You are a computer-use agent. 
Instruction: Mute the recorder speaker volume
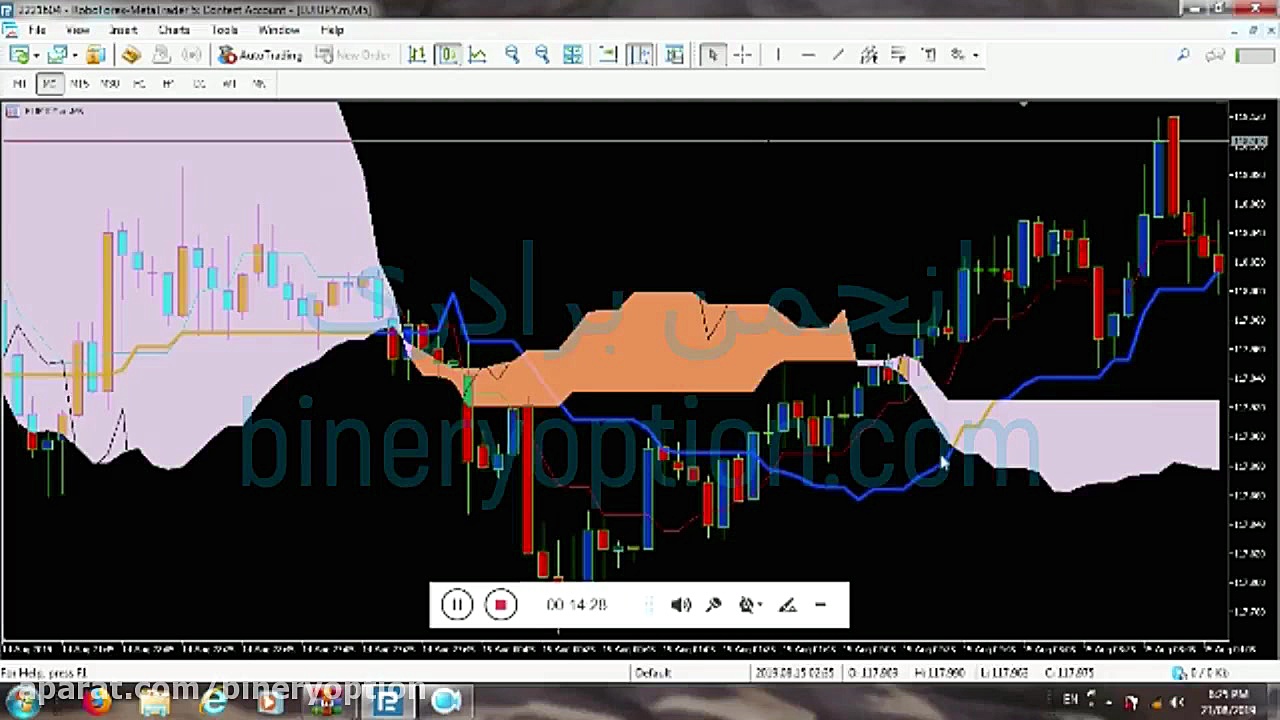(681, 605)
